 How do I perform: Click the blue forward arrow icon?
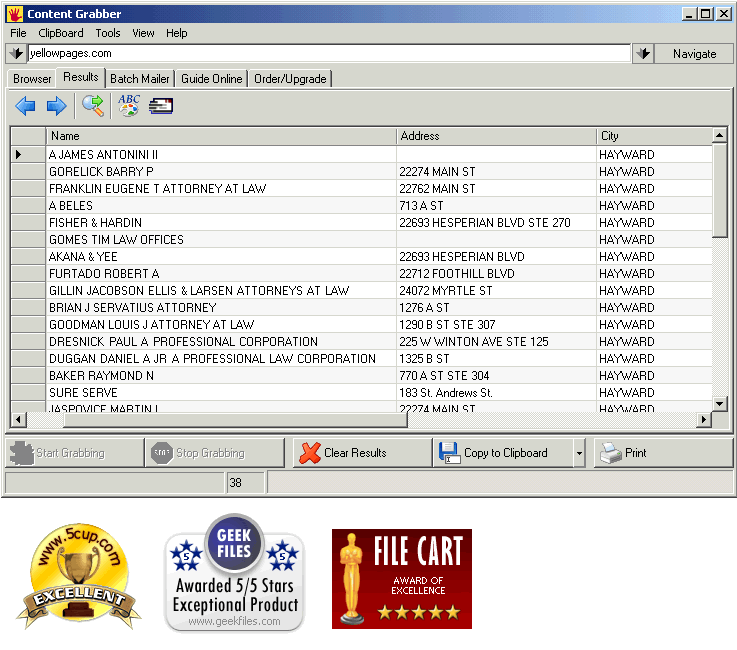(56, 106)
